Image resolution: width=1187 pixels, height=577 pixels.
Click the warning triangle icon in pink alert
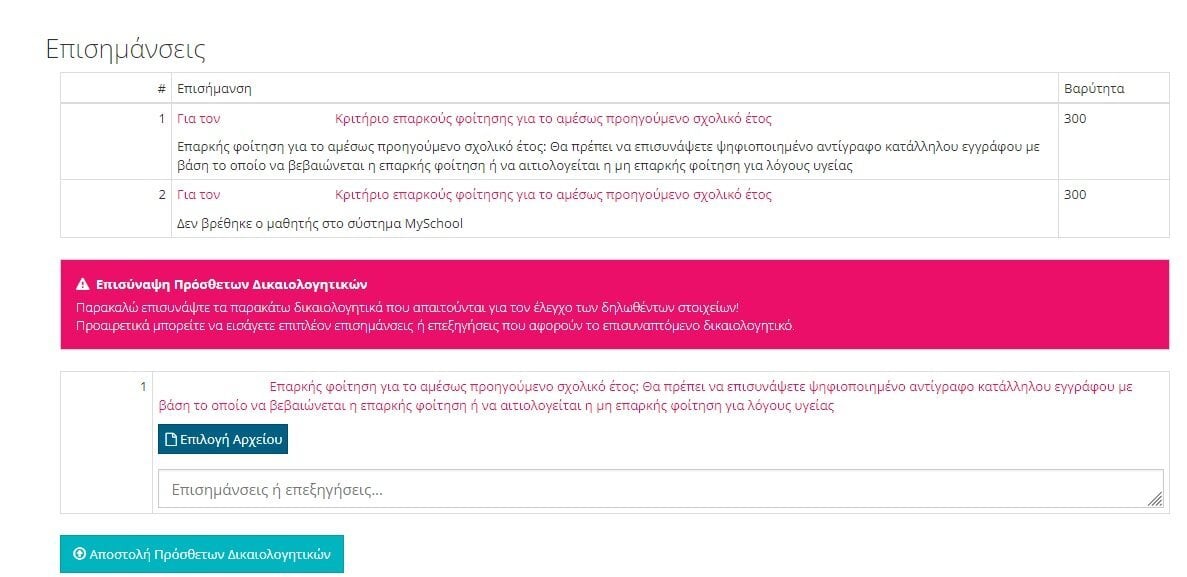[x=83, y=285]
